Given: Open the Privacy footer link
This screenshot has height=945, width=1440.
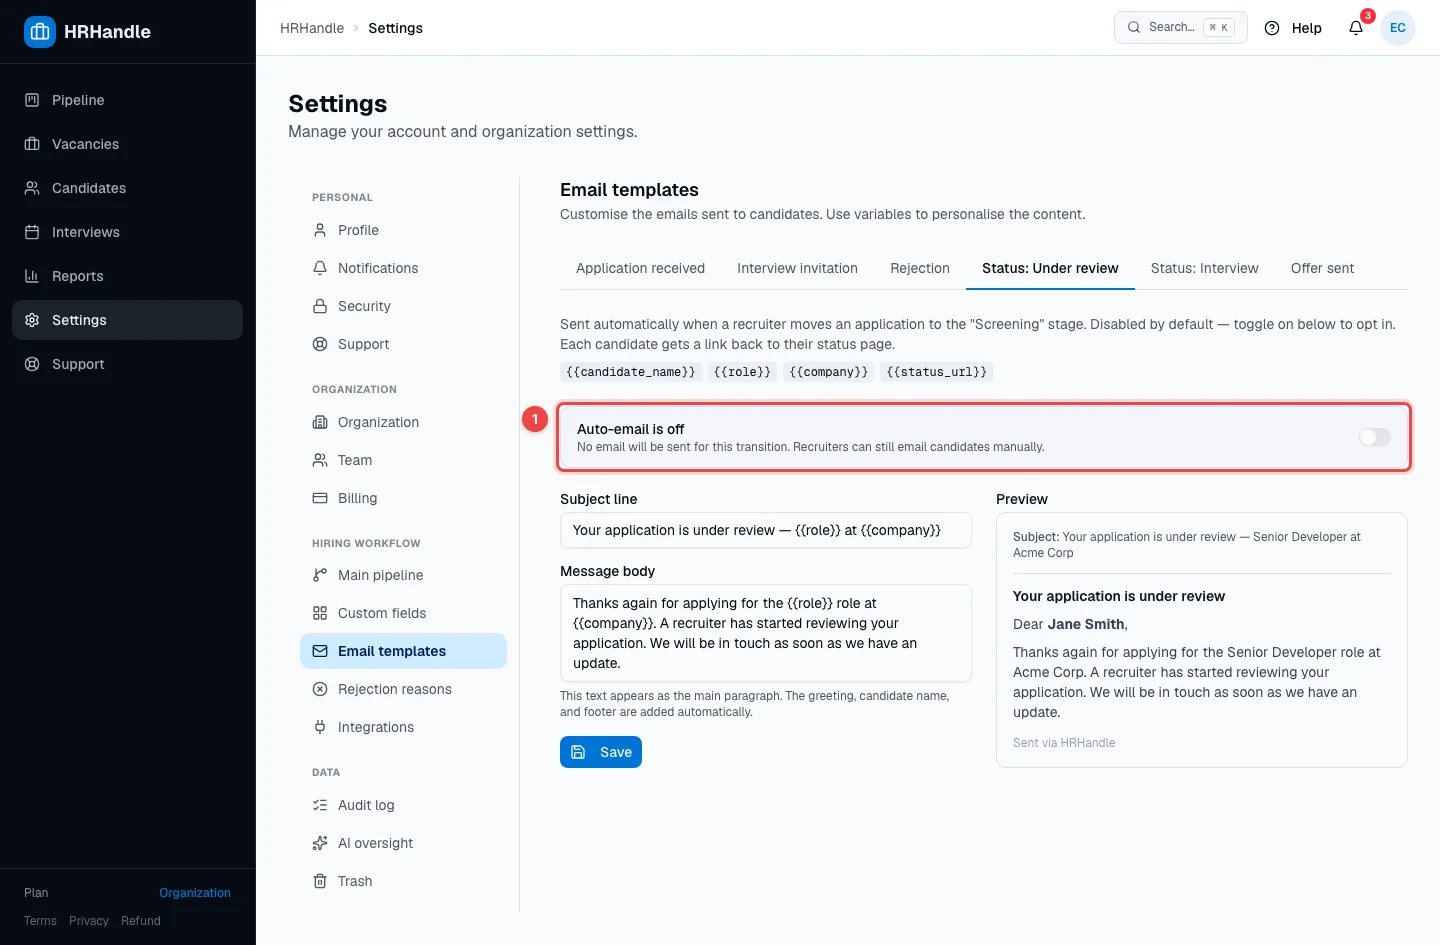Looking at the screenshot, I should (x=89, y=921).
